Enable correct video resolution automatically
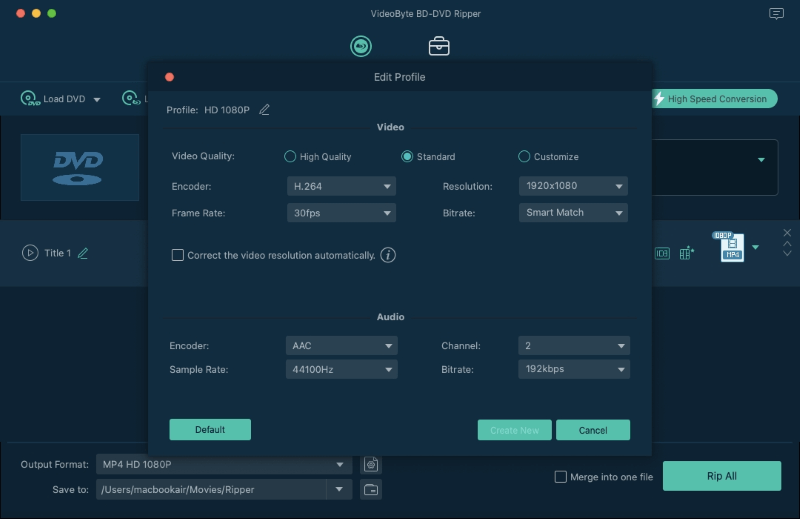This screenshot has height=519, width=800. tap(178, 255)
